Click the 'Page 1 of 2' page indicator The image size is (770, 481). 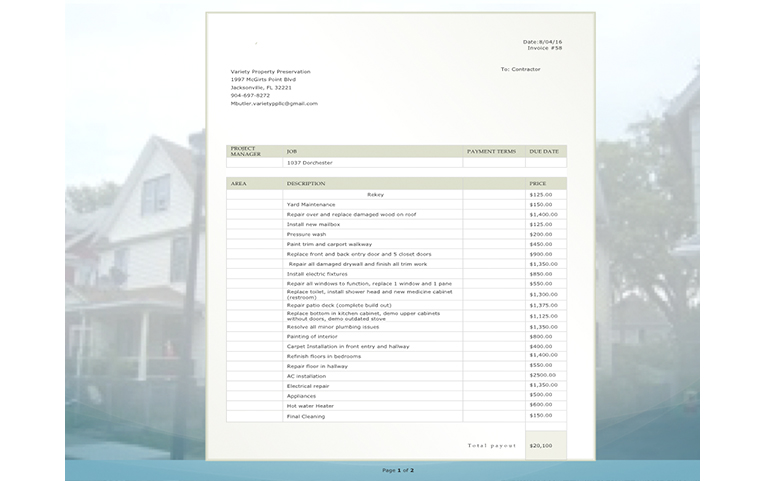click(x=397, y=469)
